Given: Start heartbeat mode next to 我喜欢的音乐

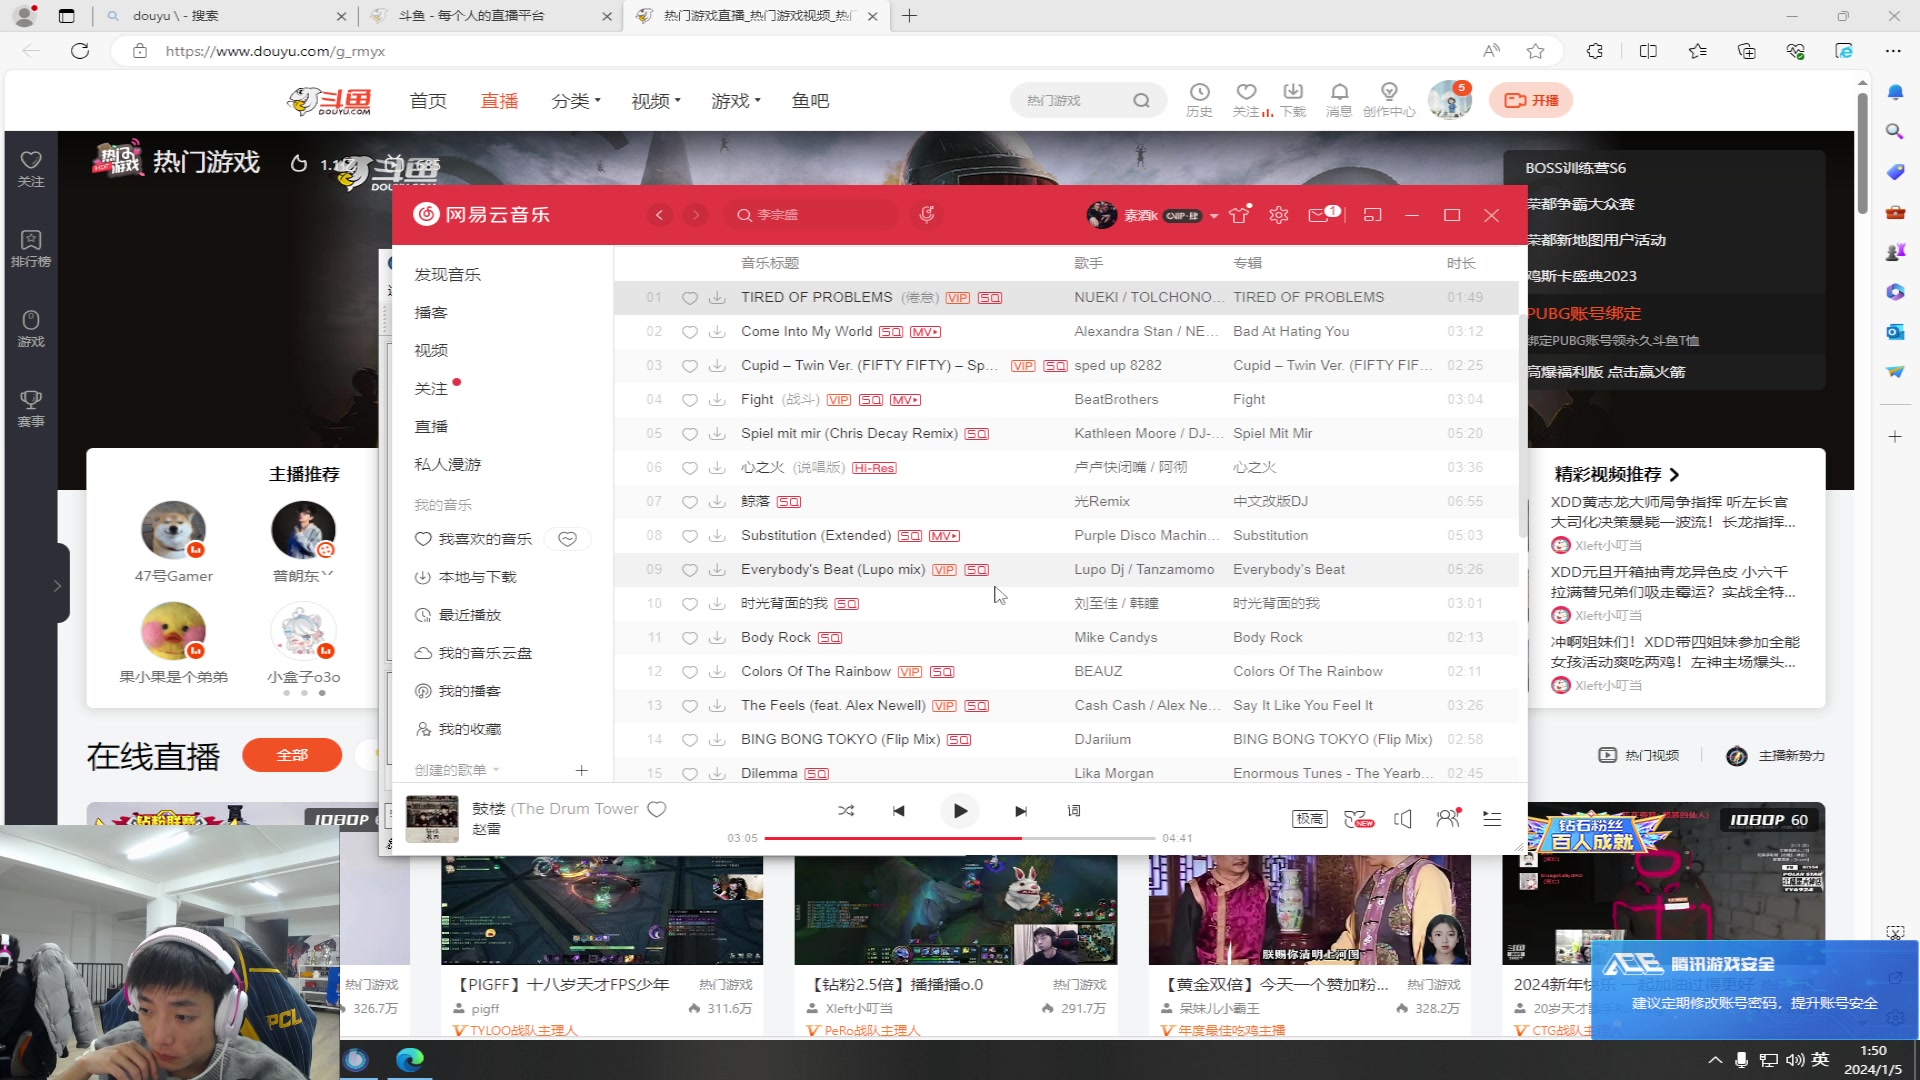Looking at the screenshot, I should 568,539.
